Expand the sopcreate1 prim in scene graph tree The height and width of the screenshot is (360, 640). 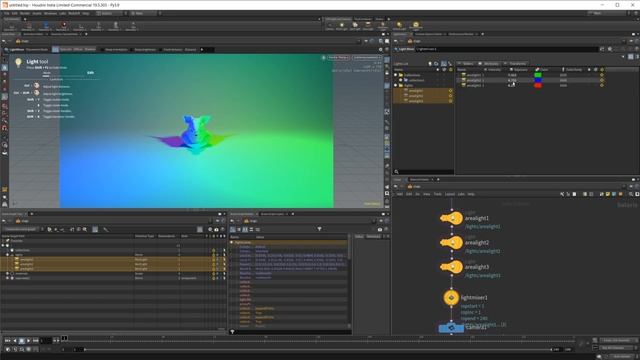tap(7, 278)
